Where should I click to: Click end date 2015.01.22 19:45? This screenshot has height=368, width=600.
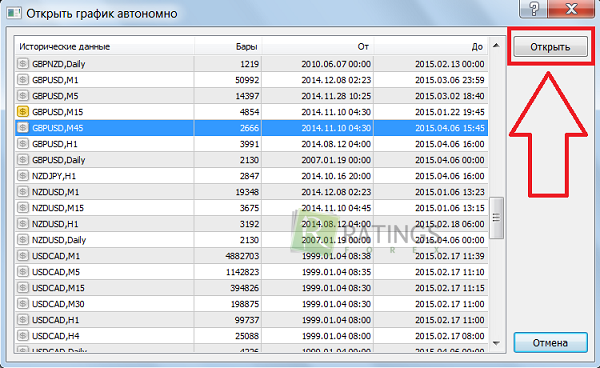pyautogui.click(x=450, y=112)
